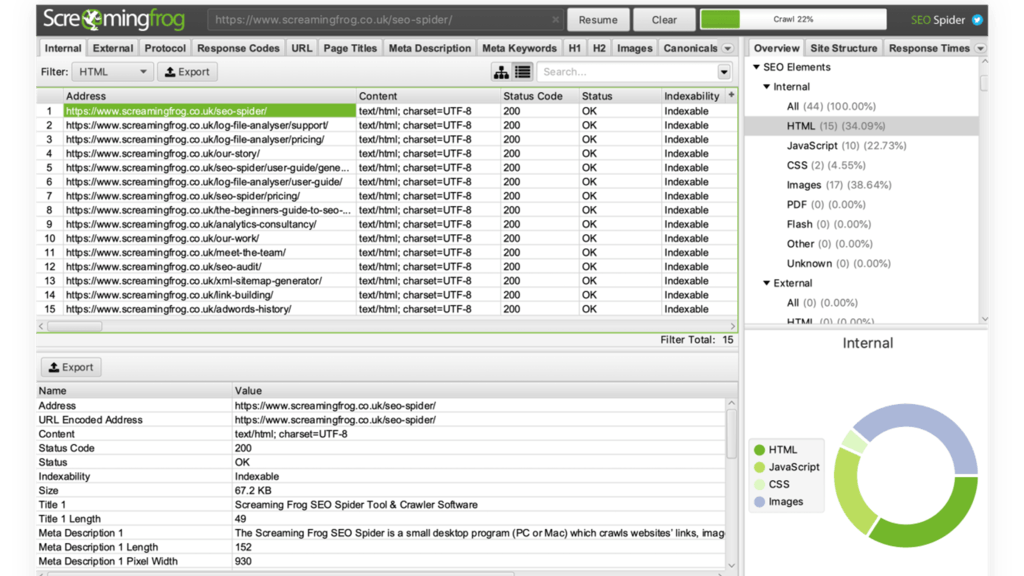Select Images (17) in overview tree
Viewport: 1024px width, 576px height.
(839, 185)
